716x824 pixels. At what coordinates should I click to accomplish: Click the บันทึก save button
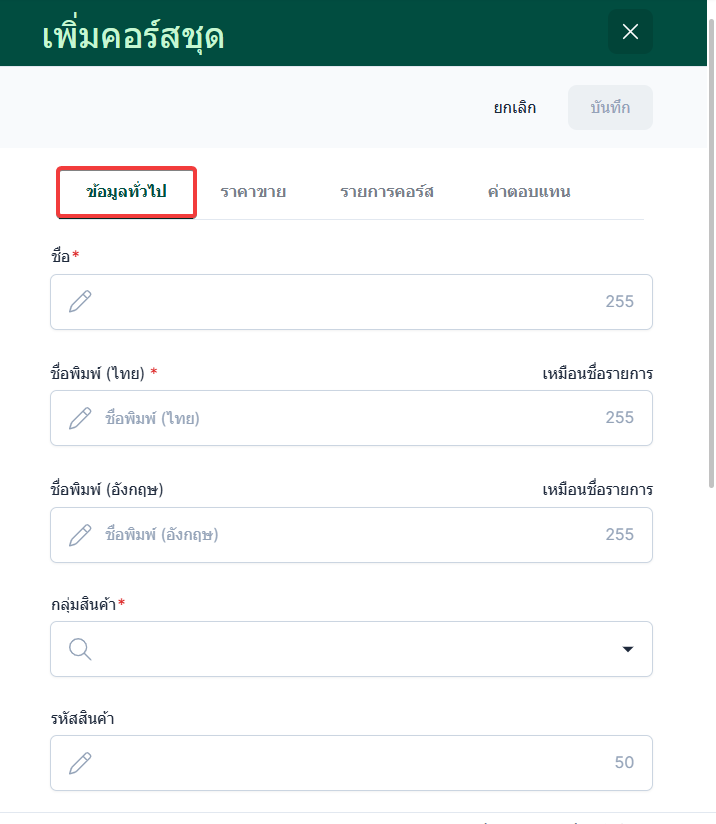click(610, 108)
